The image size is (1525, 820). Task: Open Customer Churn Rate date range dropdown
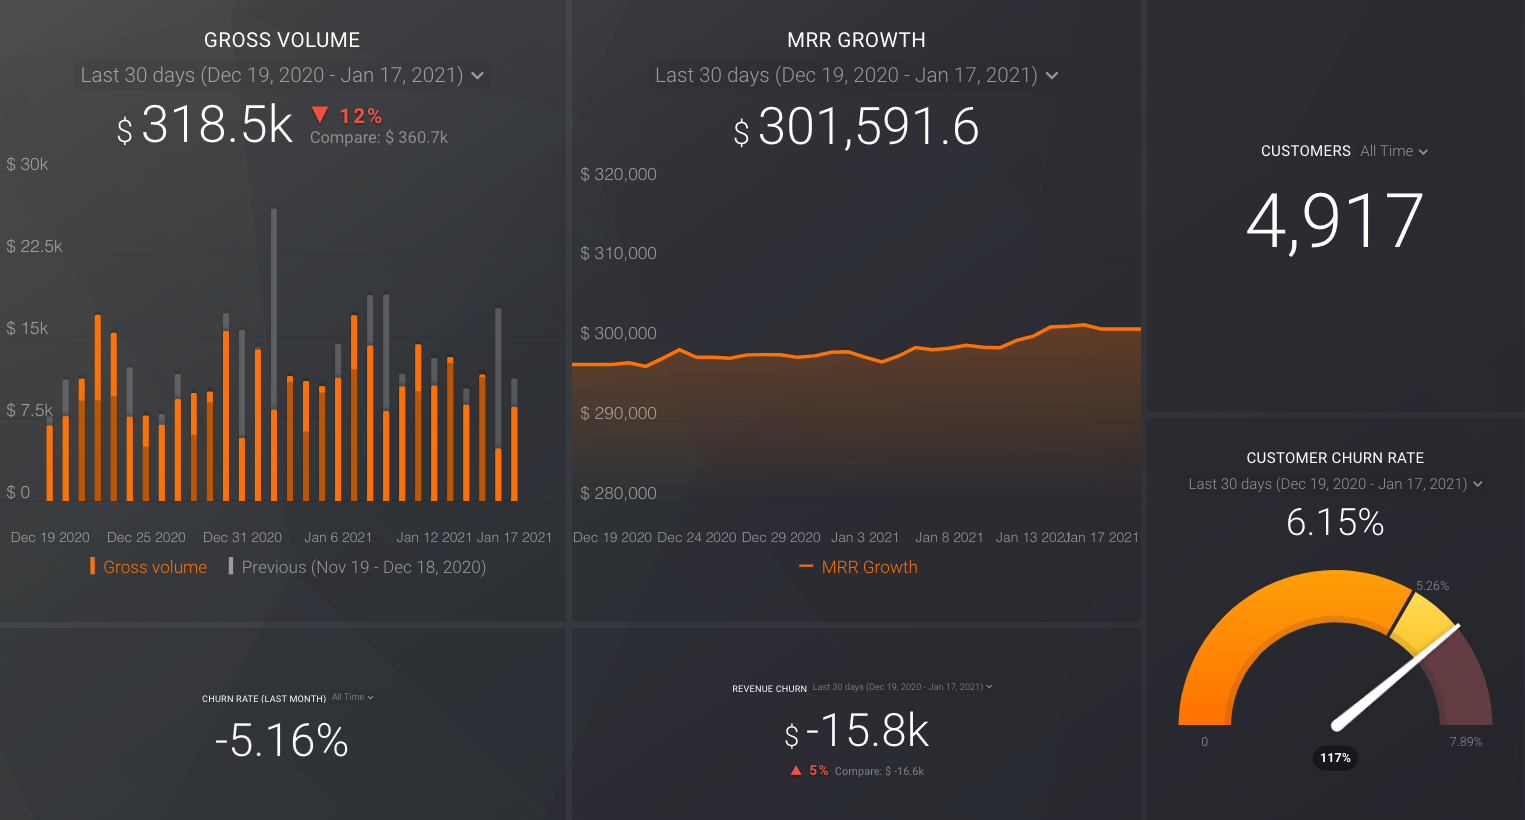[1335, 484]
